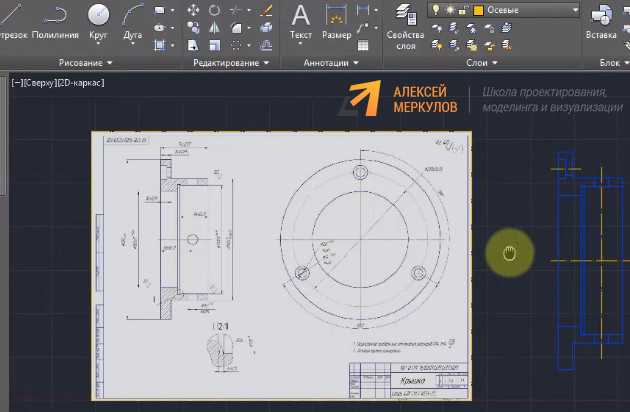This screenshot has width=630, height=412.
Task: Open the Hatch tool dropdown arrow
Action: pos(172,45)
